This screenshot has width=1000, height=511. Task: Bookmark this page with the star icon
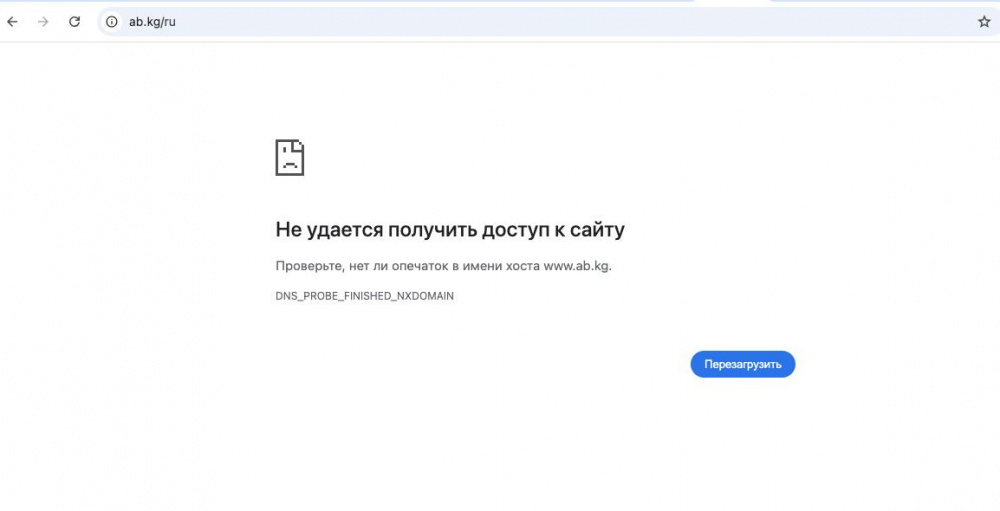point(984,22)
